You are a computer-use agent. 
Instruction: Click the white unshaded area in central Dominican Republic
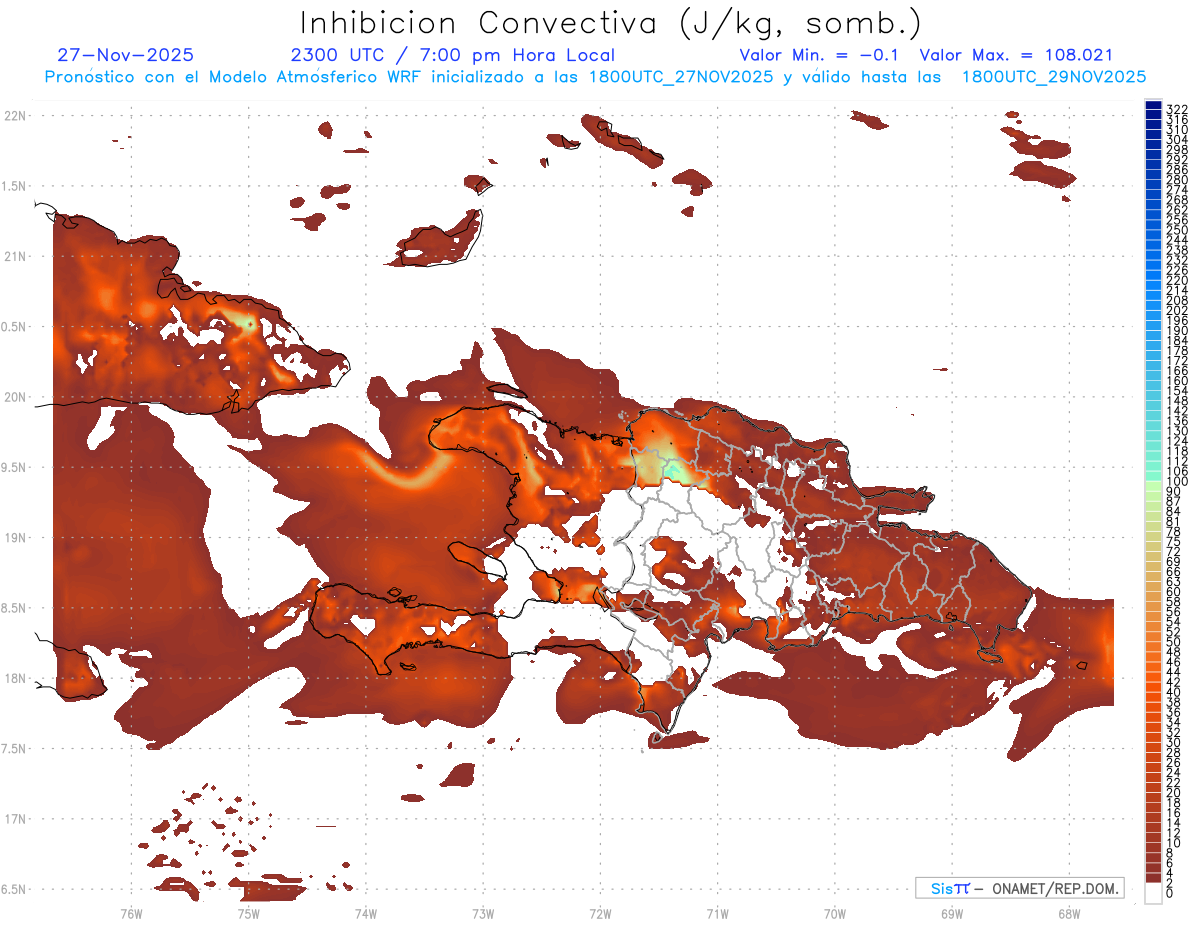[700, 520]
